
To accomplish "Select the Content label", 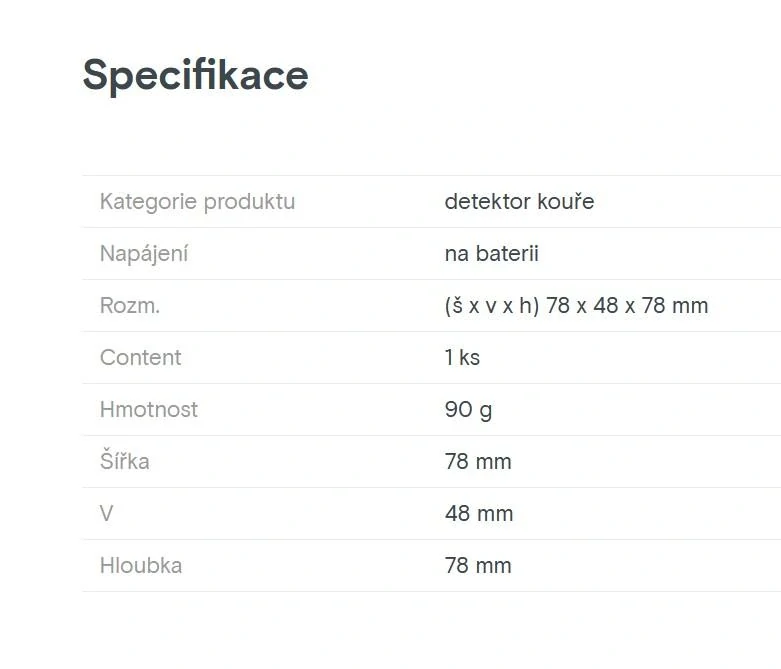I will [x=141, y=358].
